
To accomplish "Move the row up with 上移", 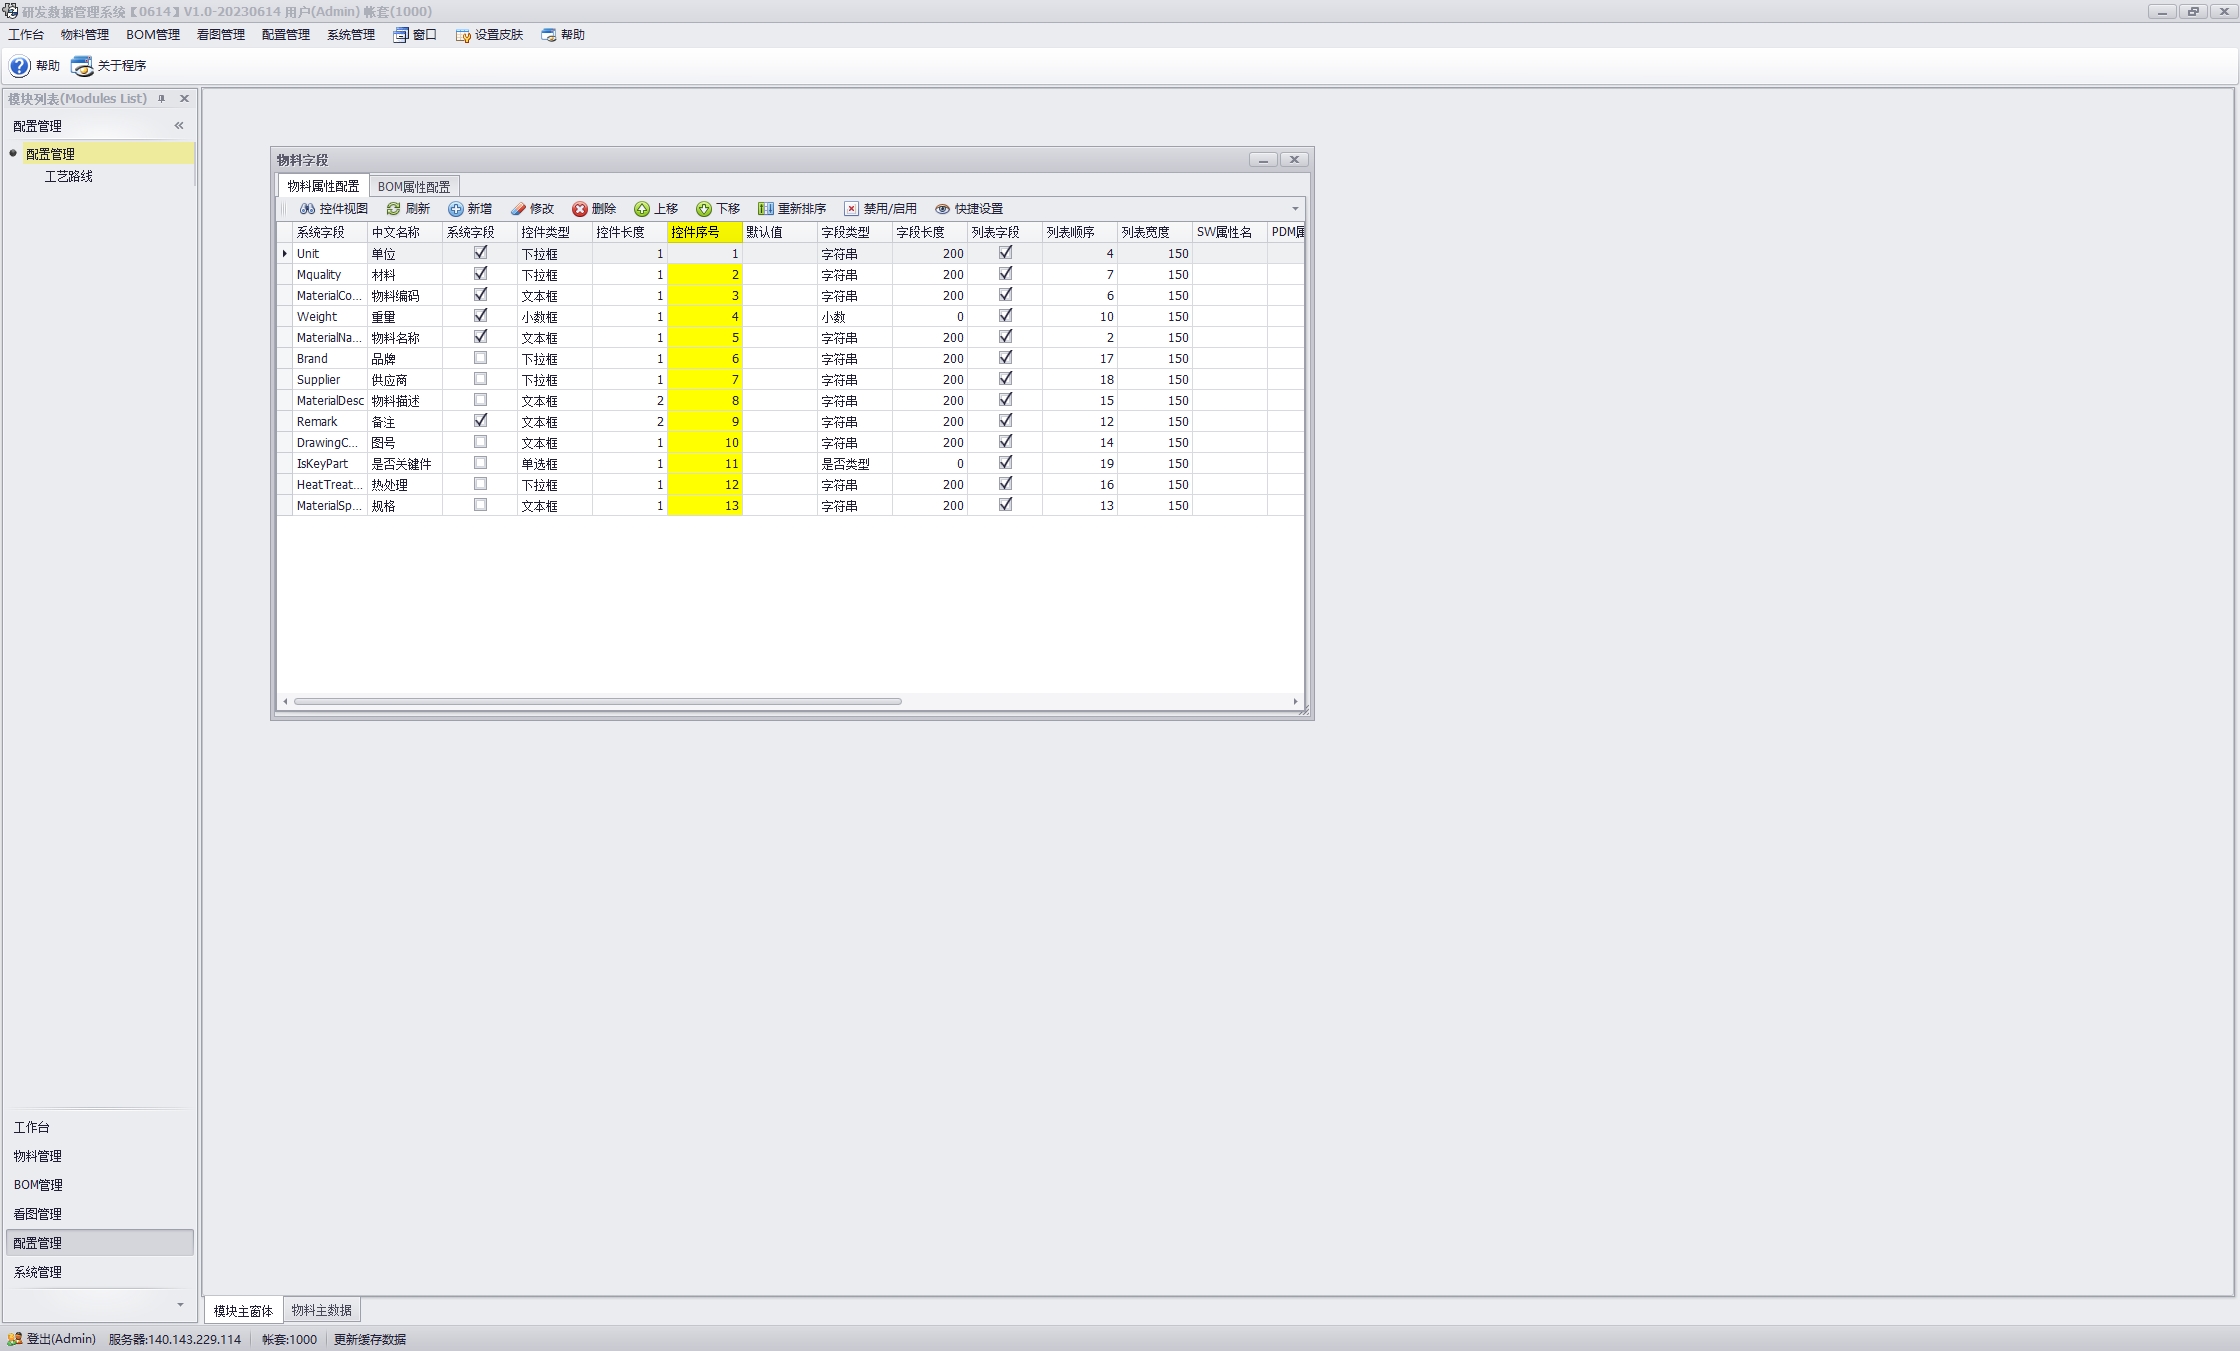I will click(x=656, y=209).
